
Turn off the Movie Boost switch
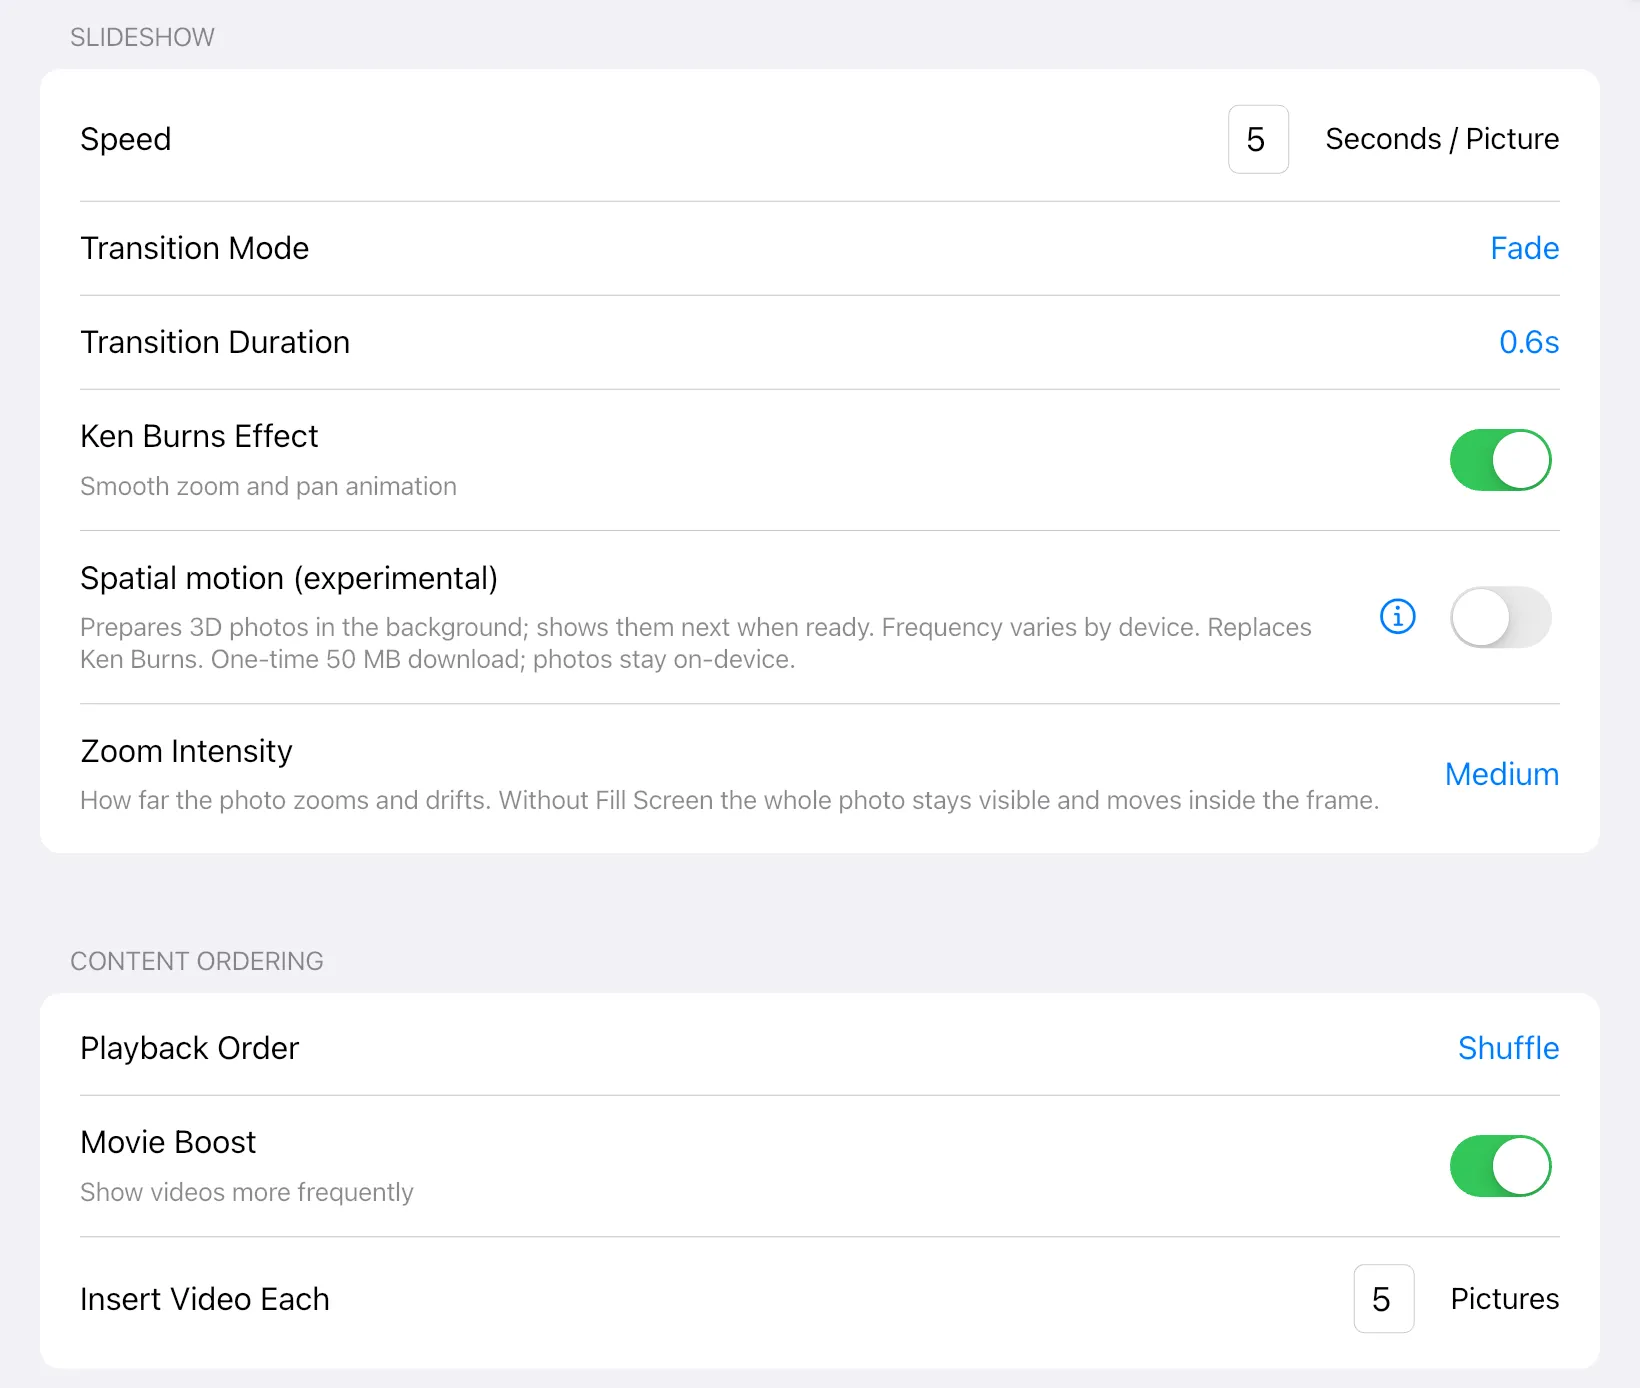click(x=1500, y=1166)
